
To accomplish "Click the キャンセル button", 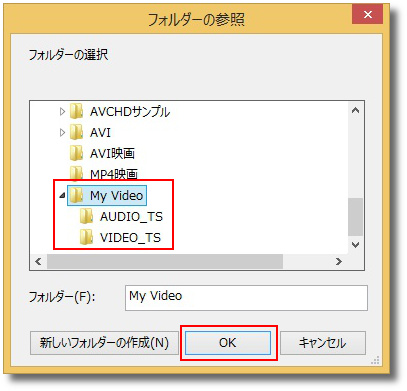I will [x=323, y=343].
